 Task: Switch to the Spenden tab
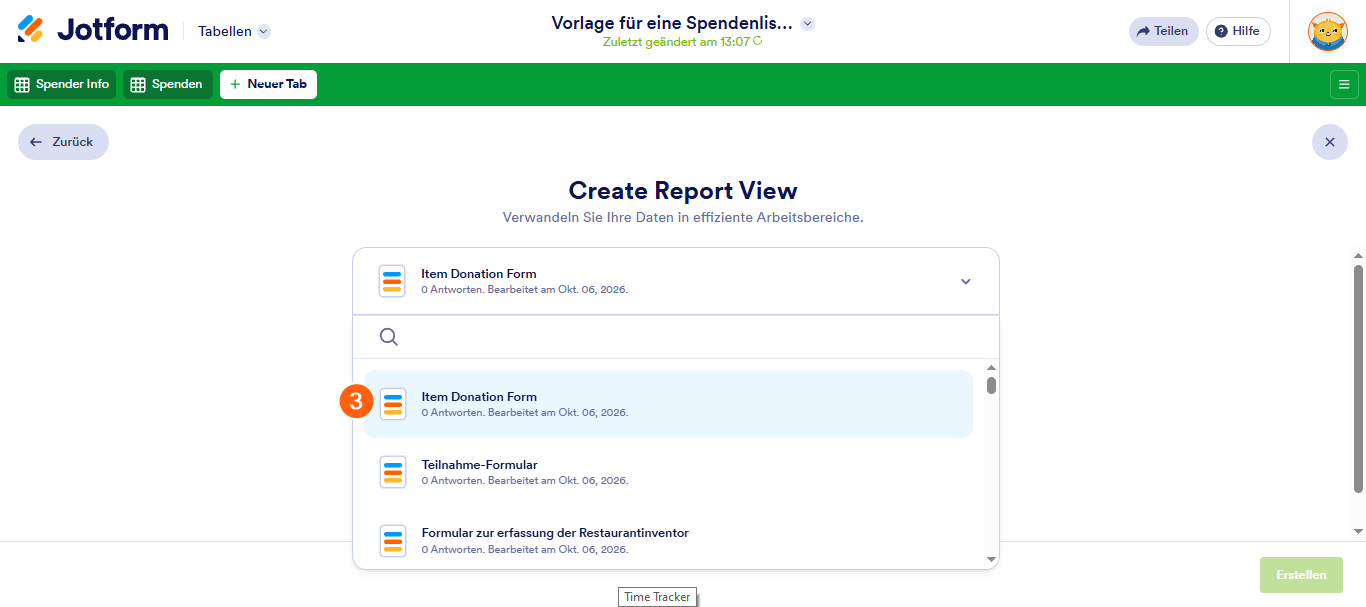coord(168,84)
